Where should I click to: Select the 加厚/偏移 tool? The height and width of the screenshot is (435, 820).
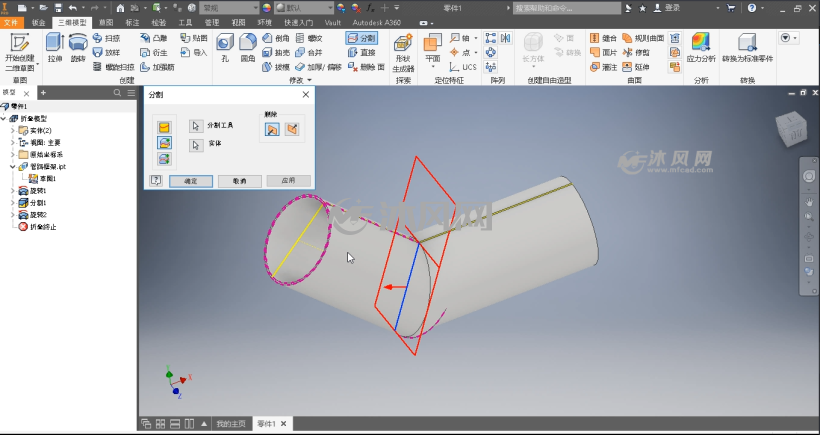(318, 67)
